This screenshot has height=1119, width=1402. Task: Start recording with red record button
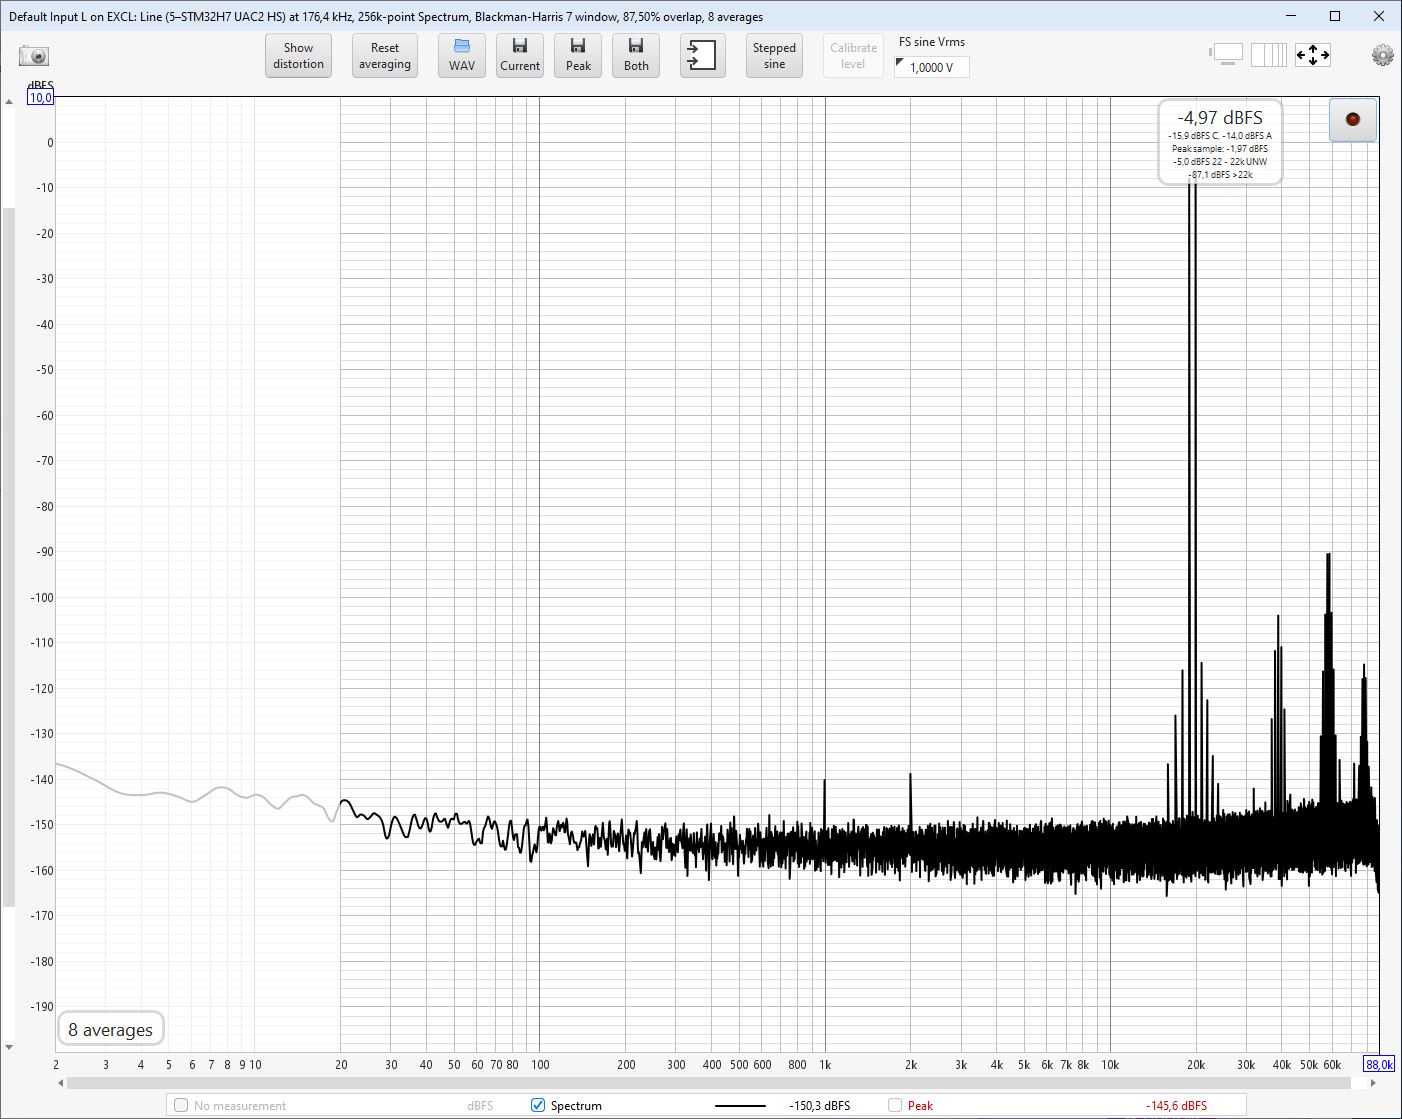[x=1353, y=120]
